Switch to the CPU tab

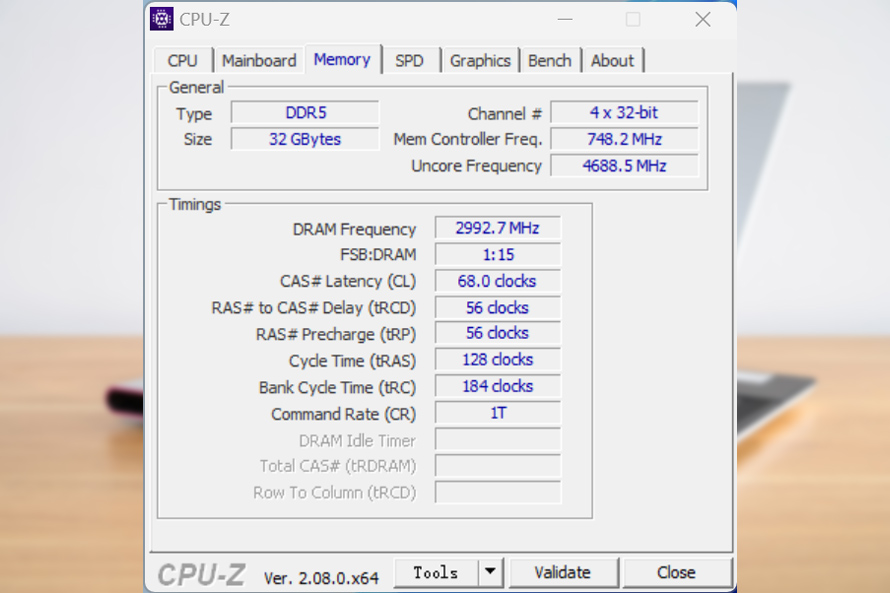(x=183, y=61)
